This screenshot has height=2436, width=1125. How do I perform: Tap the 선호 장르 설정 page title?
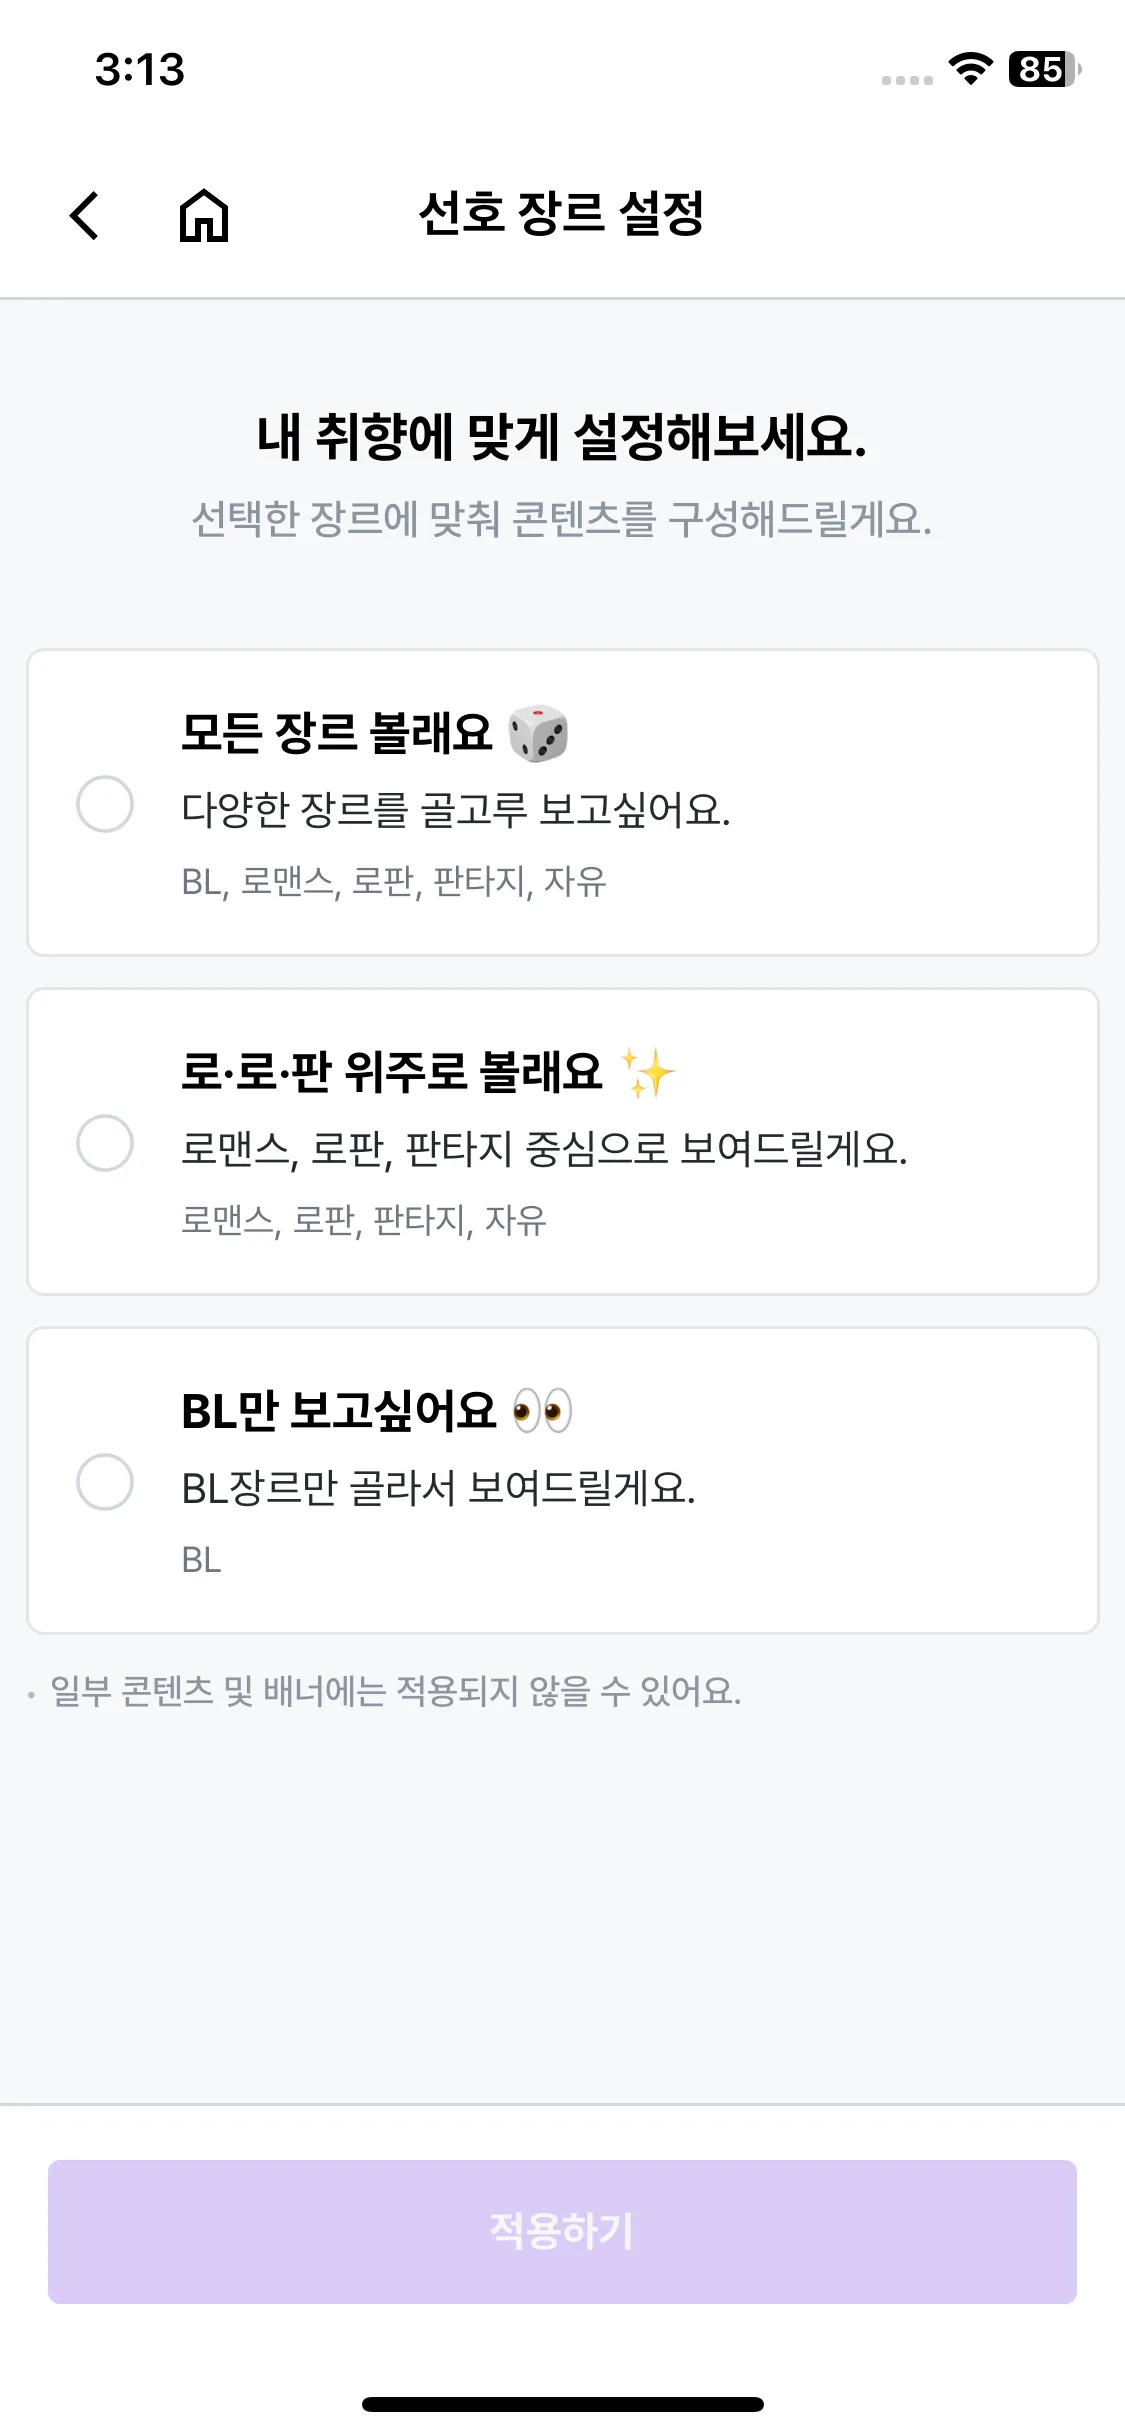pos(561,214)
